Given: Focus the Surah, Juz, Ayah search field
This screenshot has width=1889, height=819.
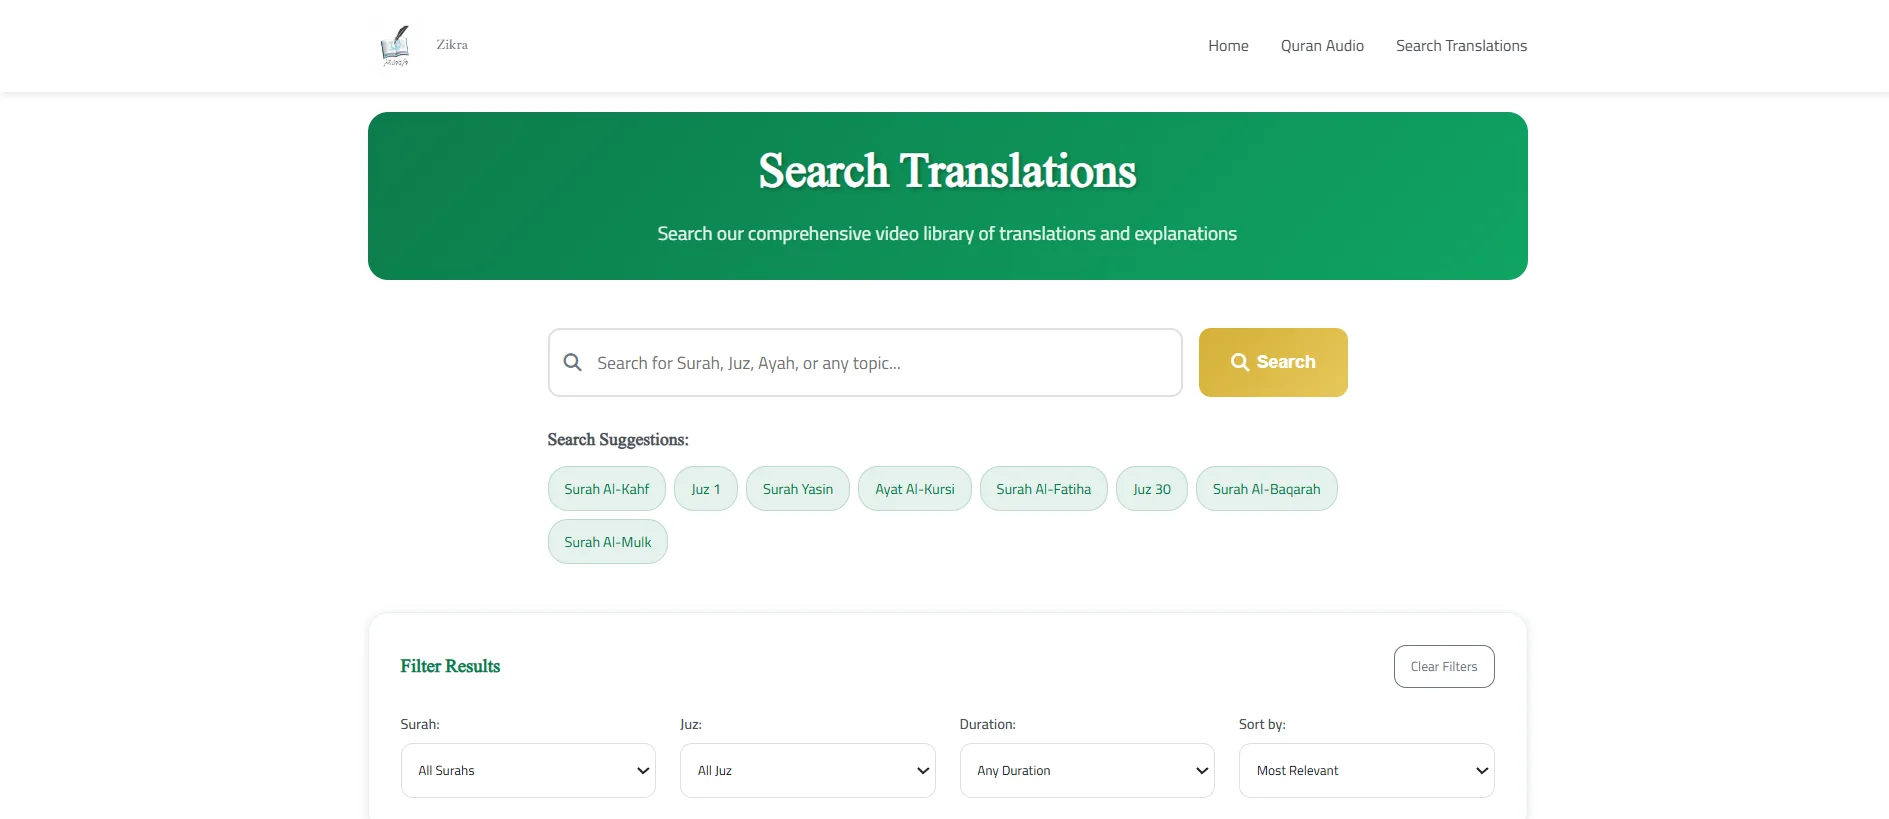Looking at the screenshot, I should [x=865, y=362].
